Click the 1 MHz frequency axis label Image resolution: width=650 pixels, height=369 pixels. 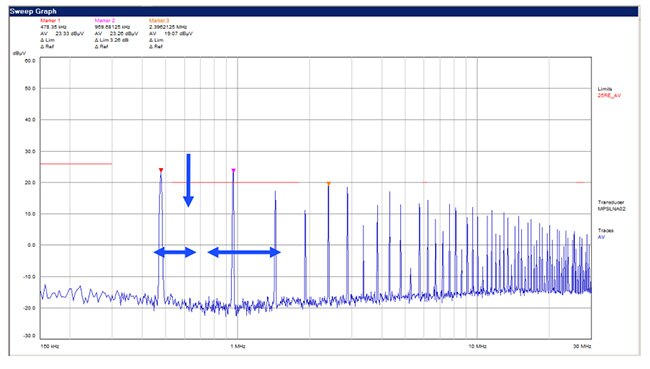238,346
